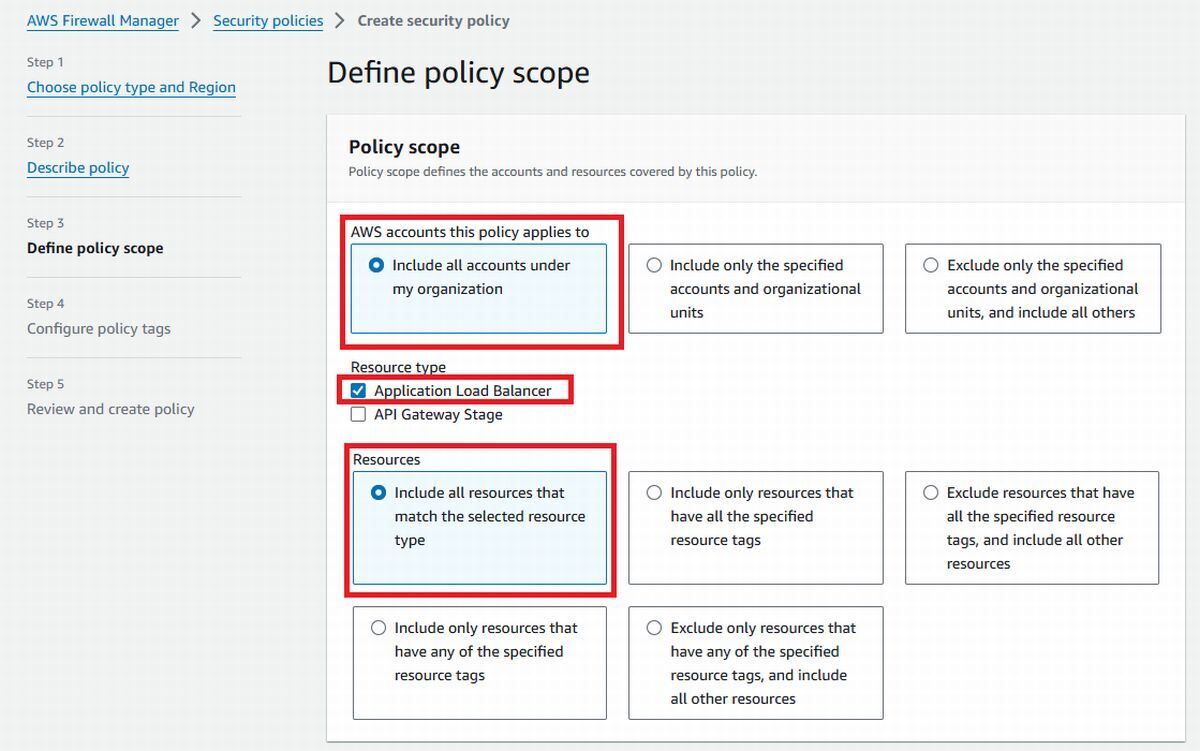Screen dimensions: 1200x751
Task: Go to Security policies breadcrumb
Action: click(268, 20)
